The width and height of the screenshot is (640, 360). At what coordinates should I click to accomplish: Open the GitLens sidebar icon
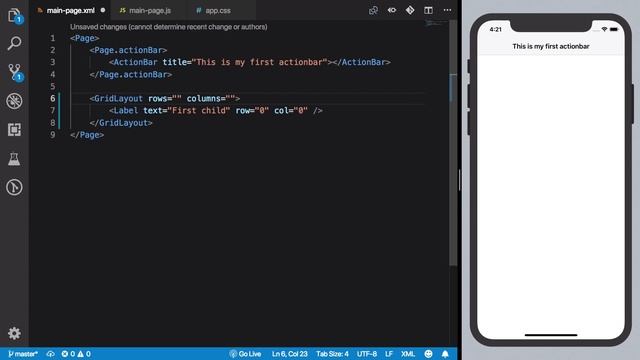pyautogui.click(x=14, y=187)
